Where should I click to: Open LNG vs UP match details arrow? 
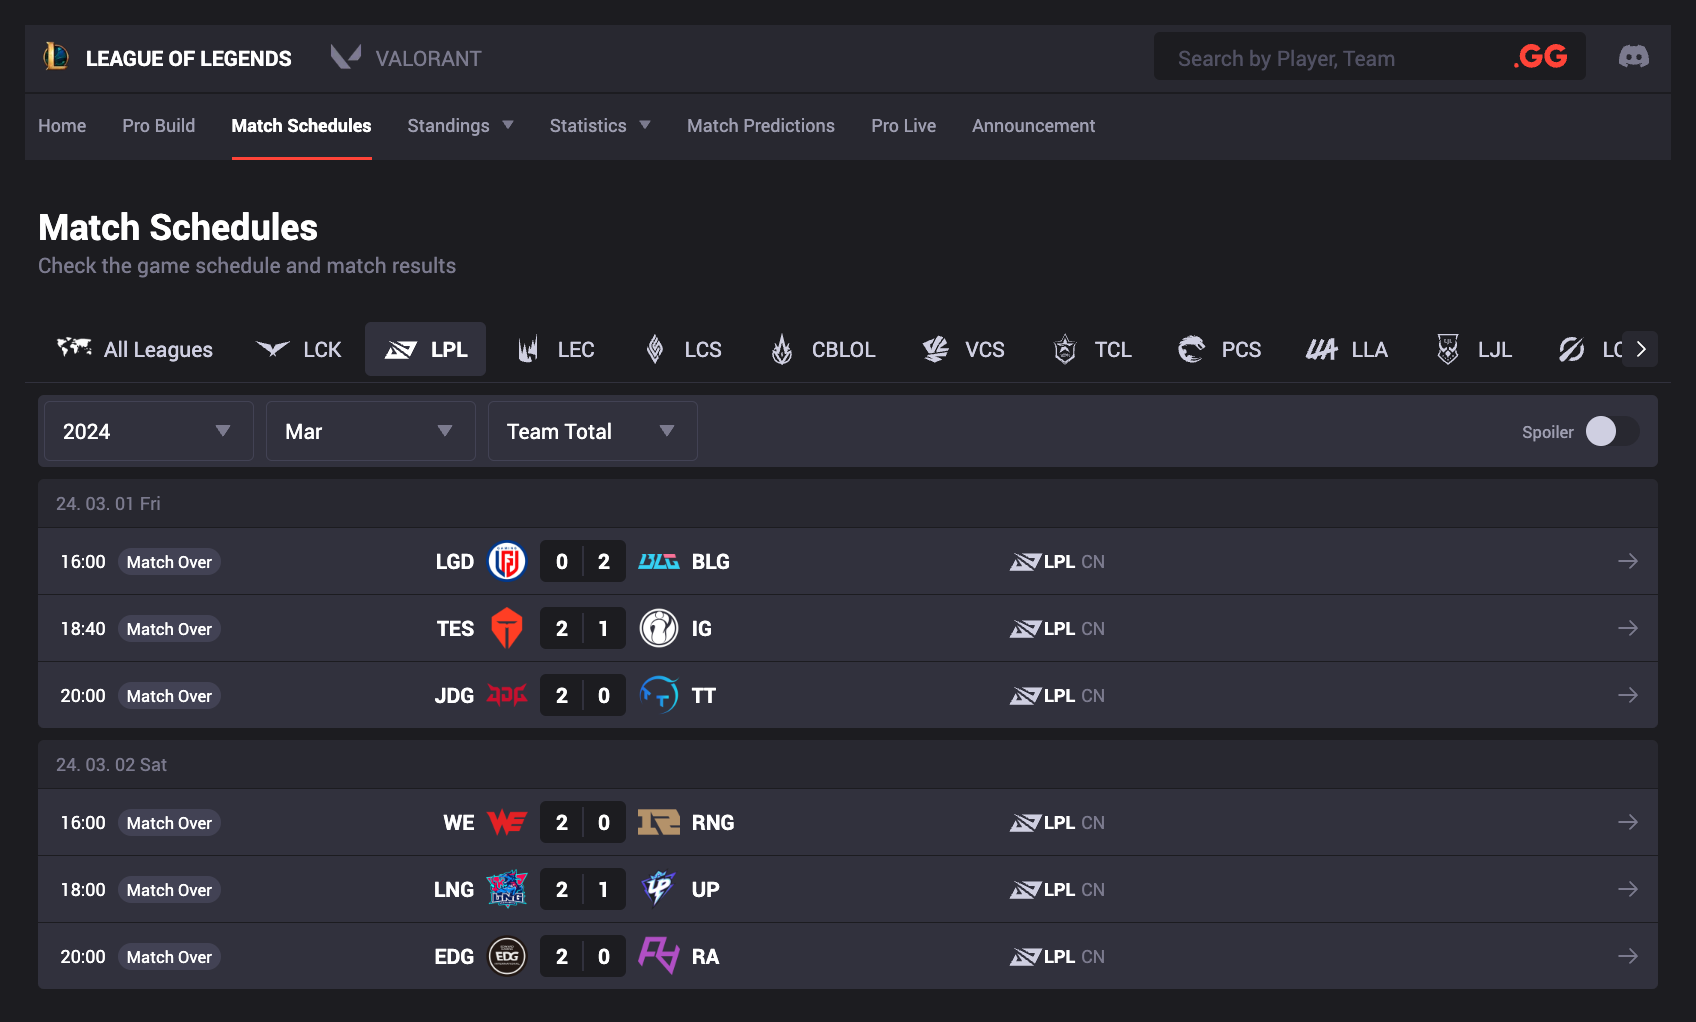tap(1628, 889)
